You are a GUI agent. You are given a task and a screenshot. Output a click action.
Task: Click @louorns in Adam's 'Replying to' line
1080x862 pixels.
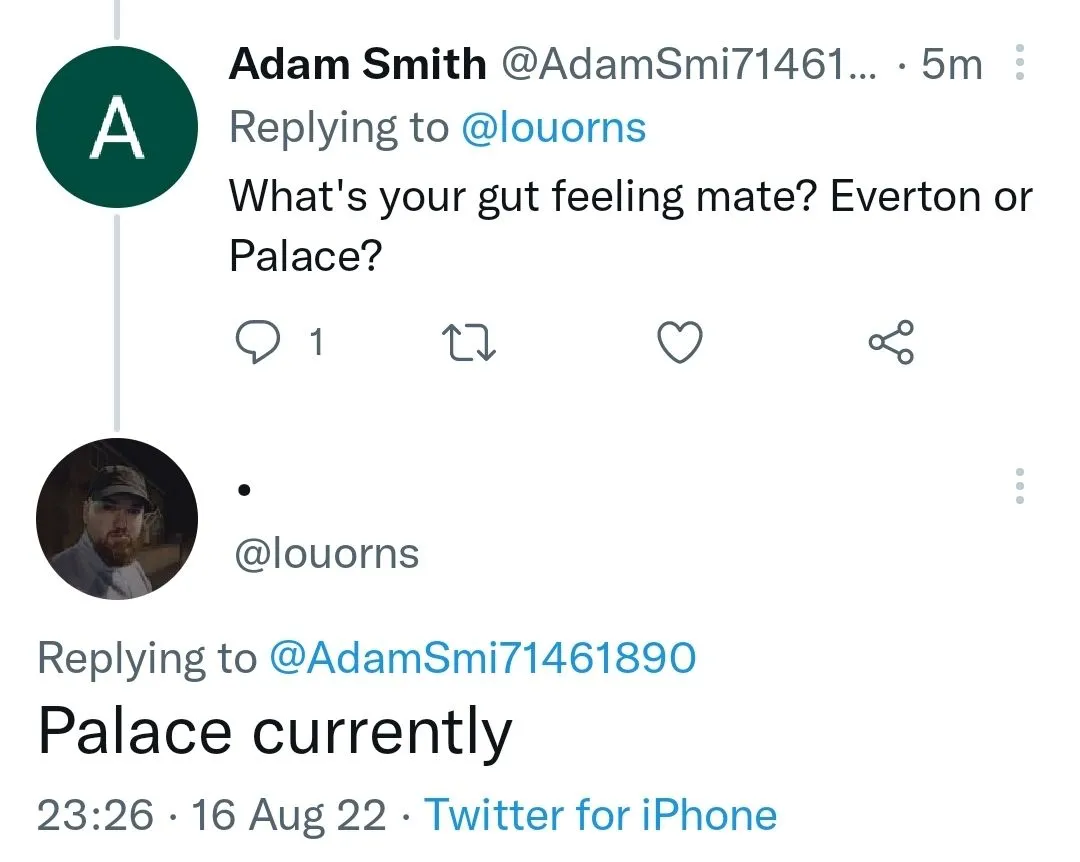click(553, 128)
